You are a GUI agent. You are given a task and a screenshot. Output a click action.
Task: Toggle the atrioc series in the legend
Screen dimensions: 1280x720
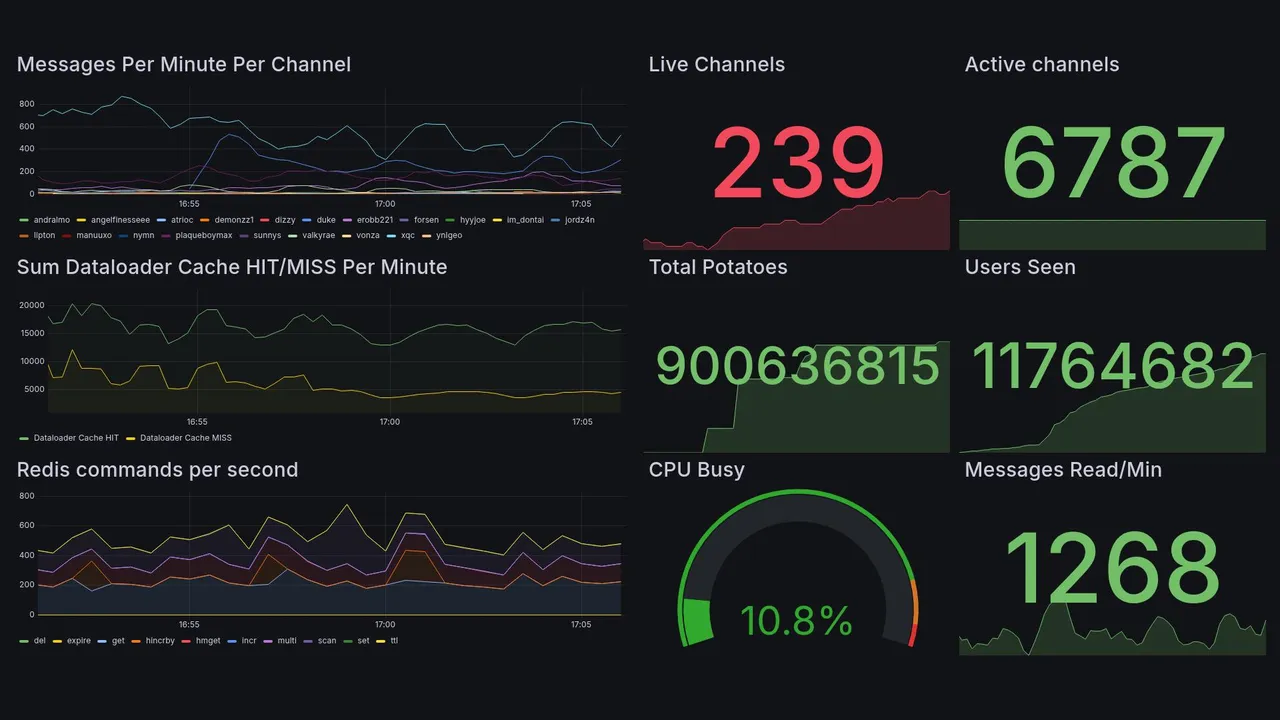click(x=182, y=220)
